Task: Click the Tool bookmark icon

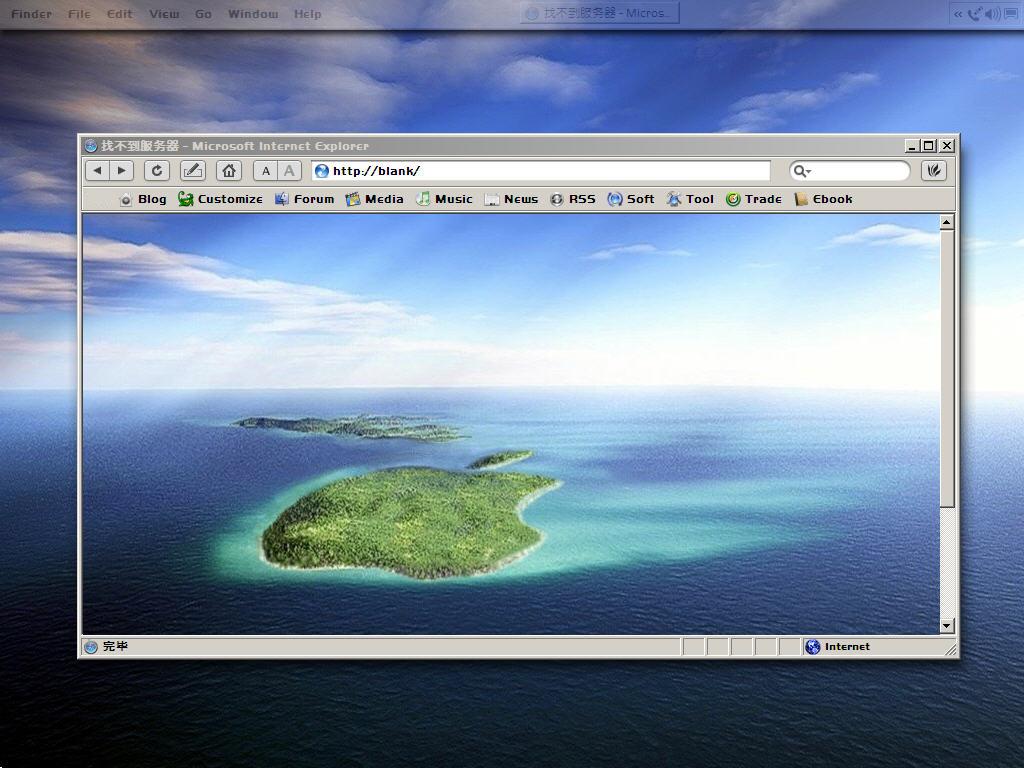Action: tap(673, 199)
